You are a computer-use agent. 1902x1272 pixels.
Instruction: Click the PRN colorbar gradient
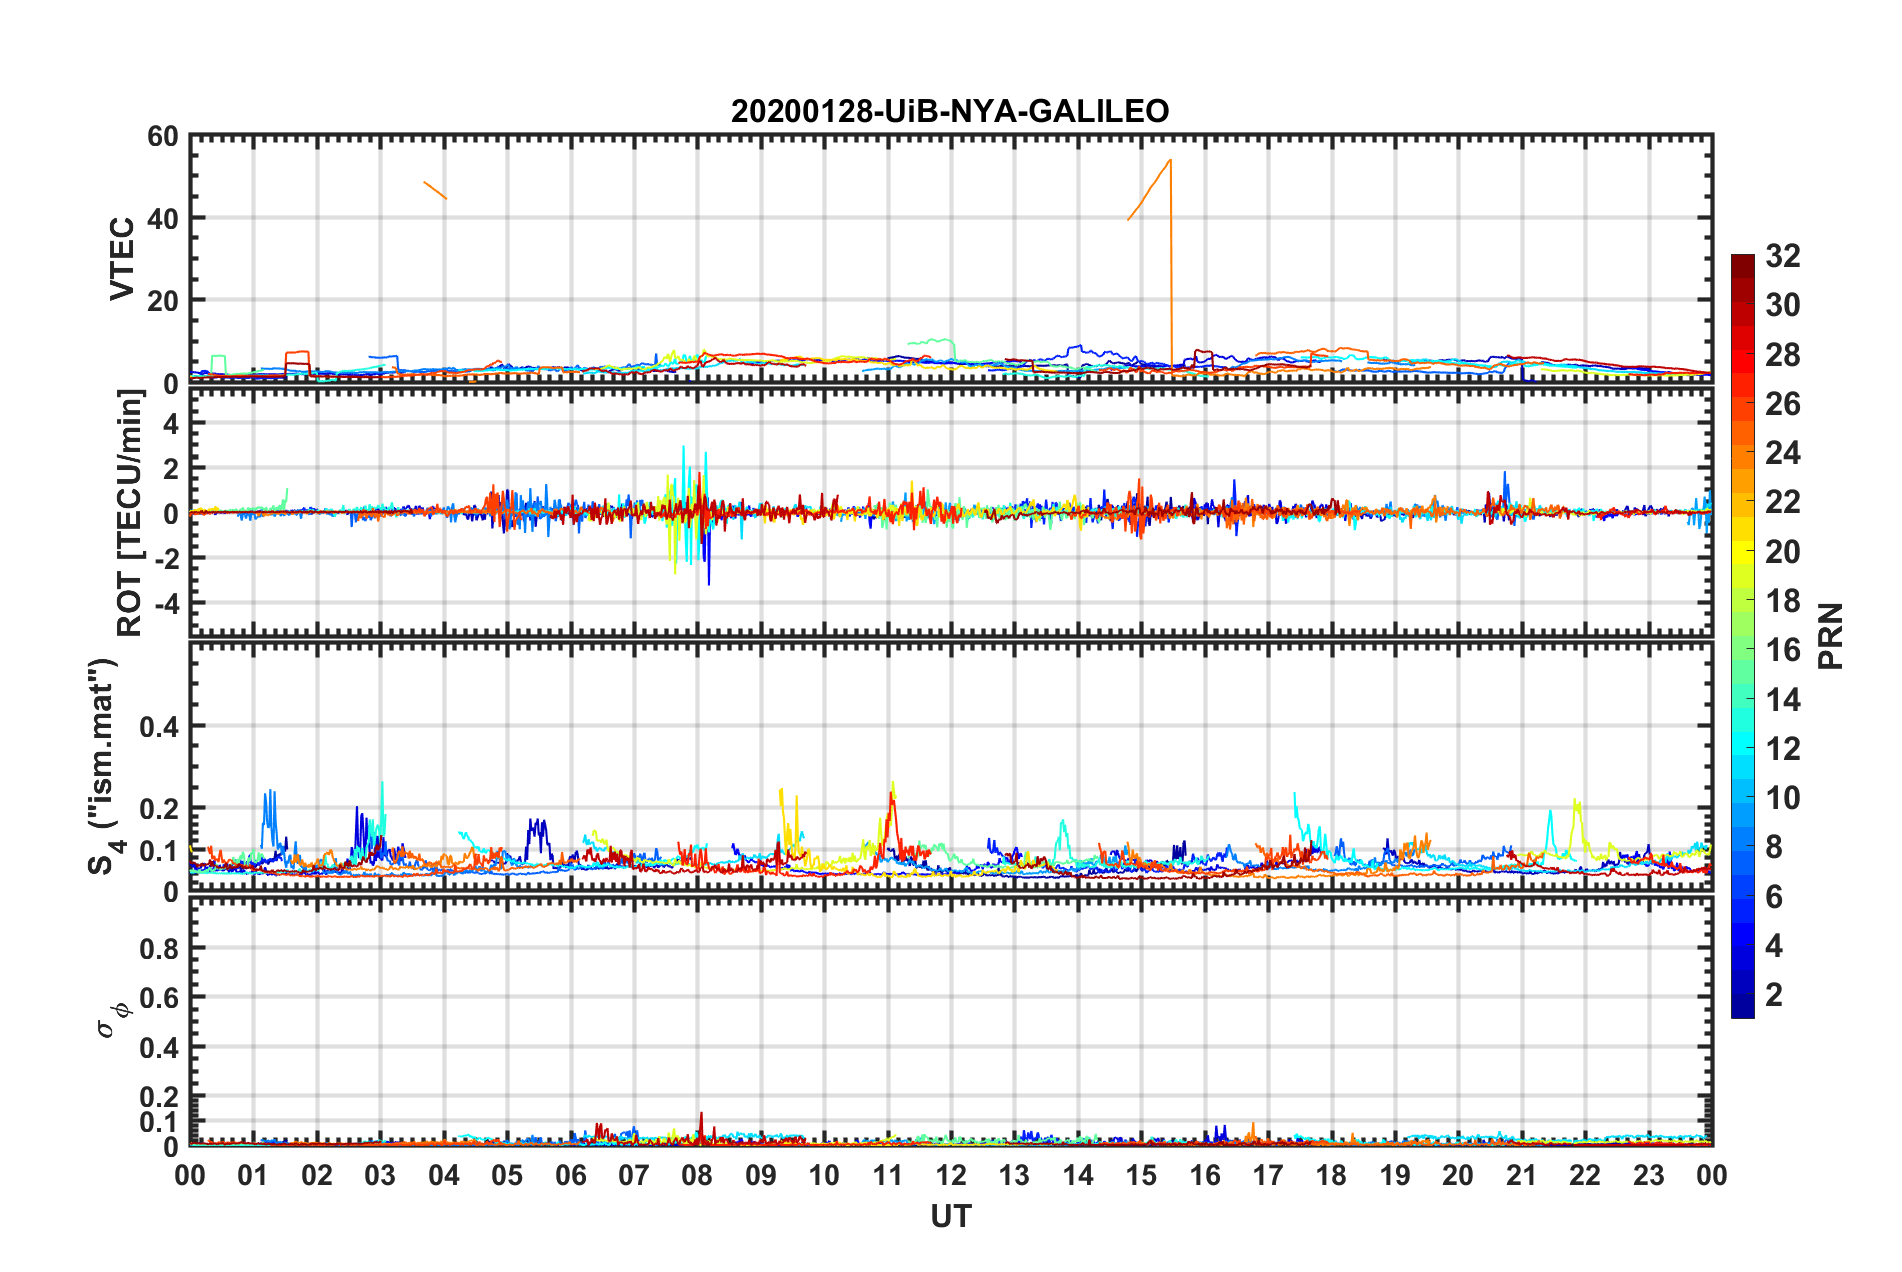[1743, 636]
